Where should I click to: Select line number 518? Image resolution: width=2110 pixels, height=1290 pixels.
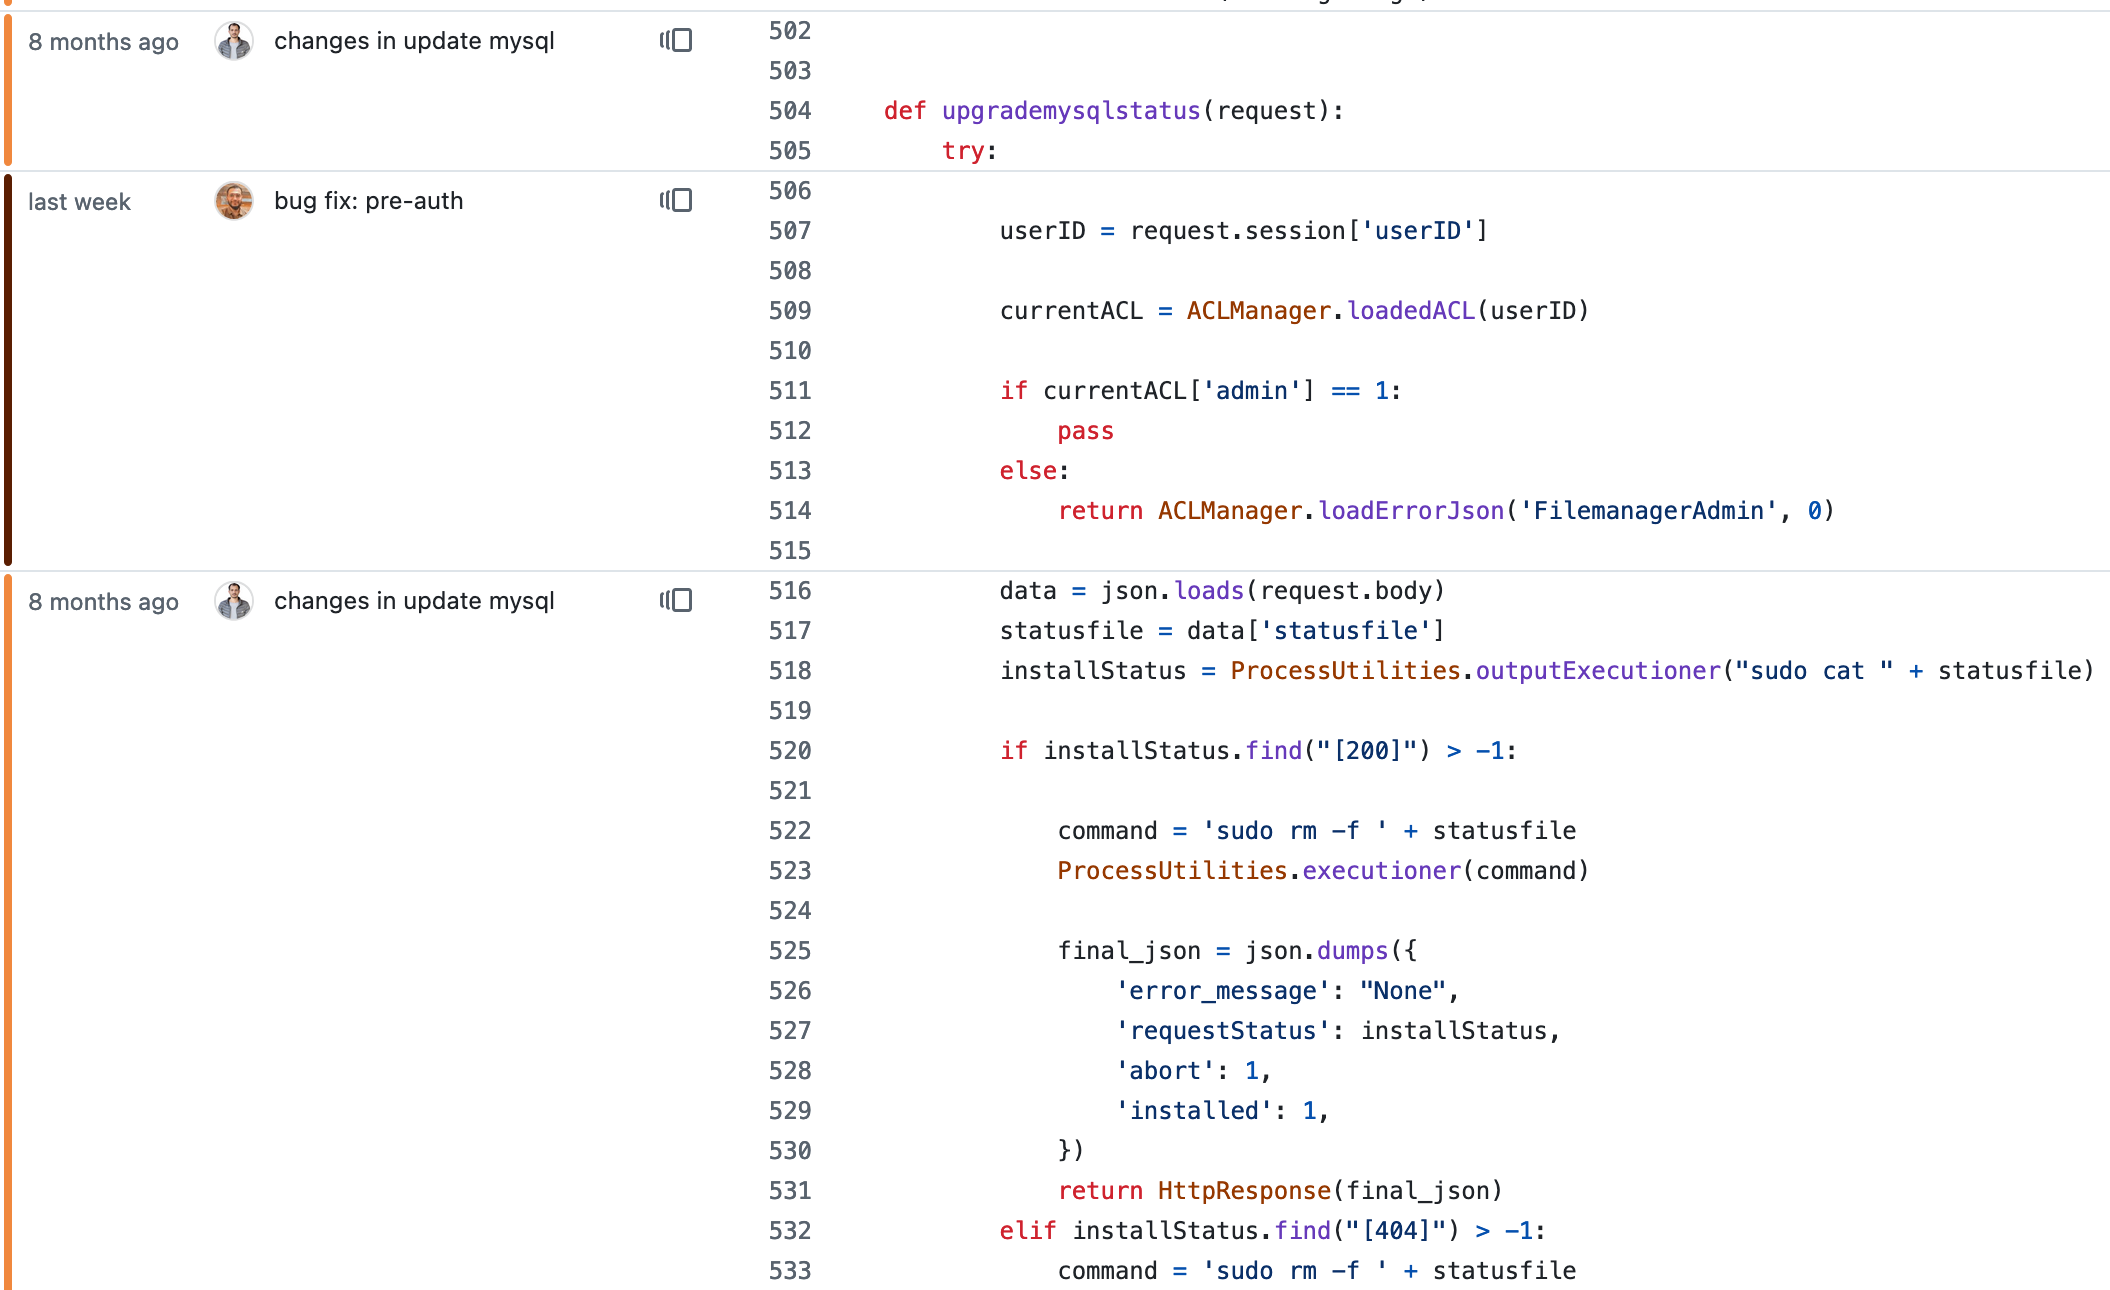pos(790,671)
